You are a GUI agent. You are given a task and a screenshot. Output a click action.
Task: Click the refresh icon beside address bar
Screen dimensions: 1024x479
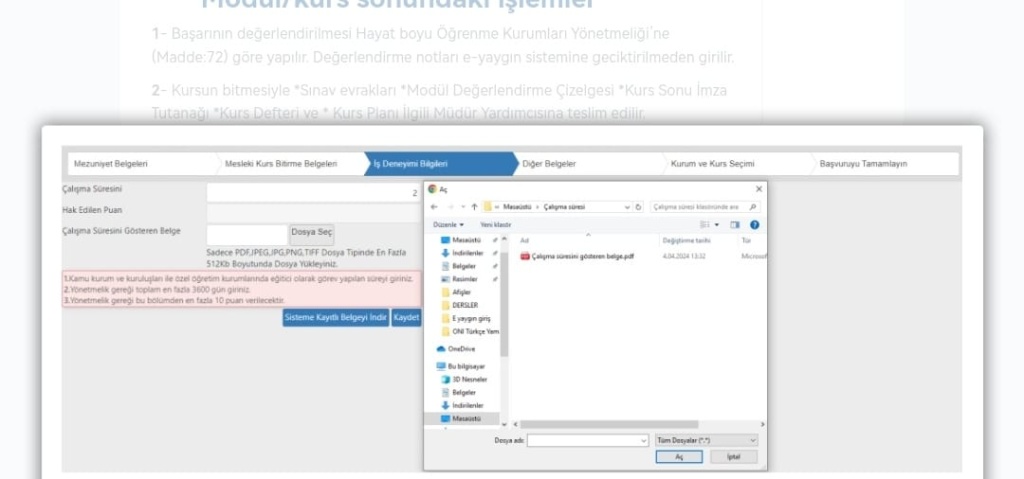639,207
